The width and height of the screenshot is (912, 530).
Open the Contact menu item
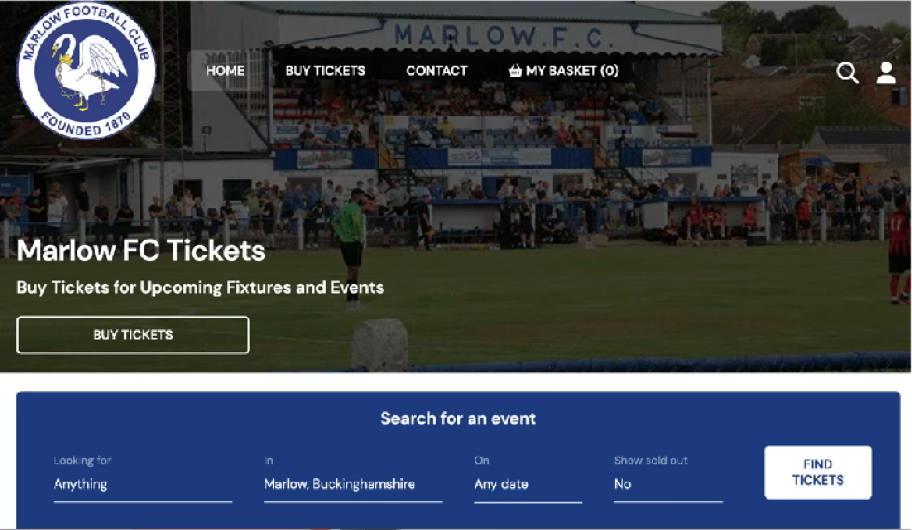437,70
